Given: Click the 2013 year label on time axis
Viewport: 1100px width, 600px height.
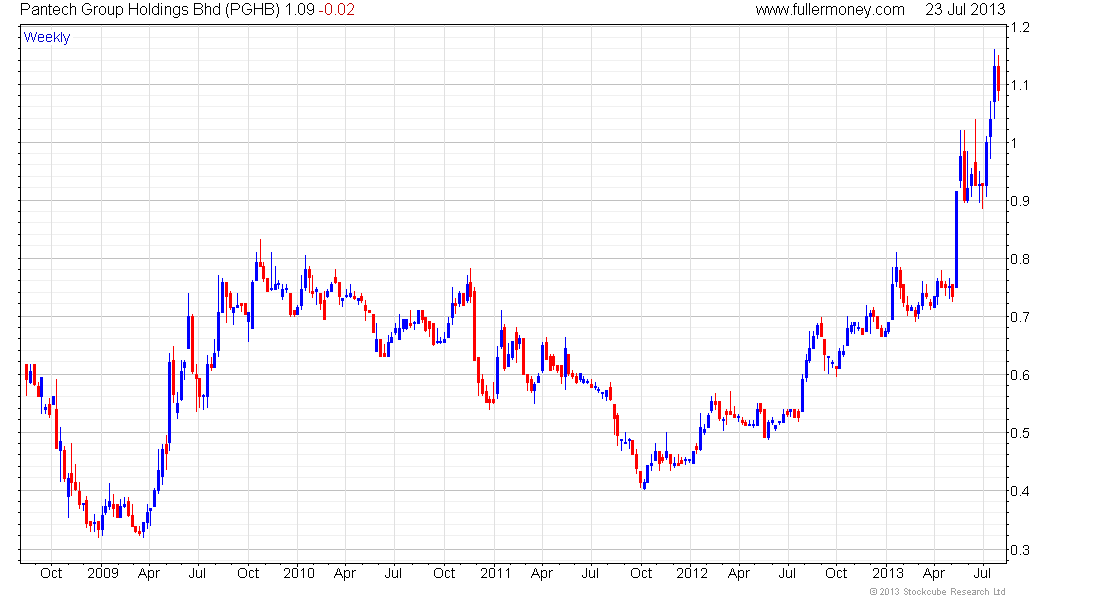Looking at the screenshot, I should 887,573.
